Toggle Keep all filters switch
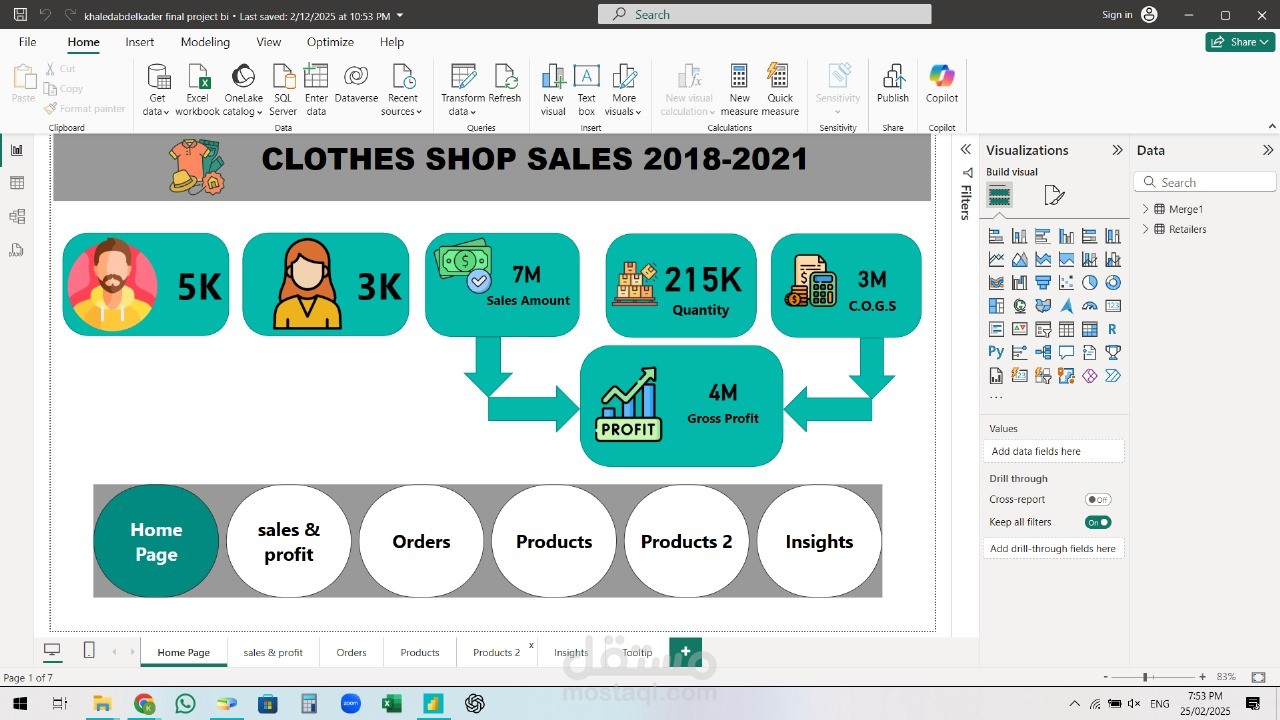The width and height of the screenshot is (1280, 720). pyautogui.click(x=1098, y=522)
